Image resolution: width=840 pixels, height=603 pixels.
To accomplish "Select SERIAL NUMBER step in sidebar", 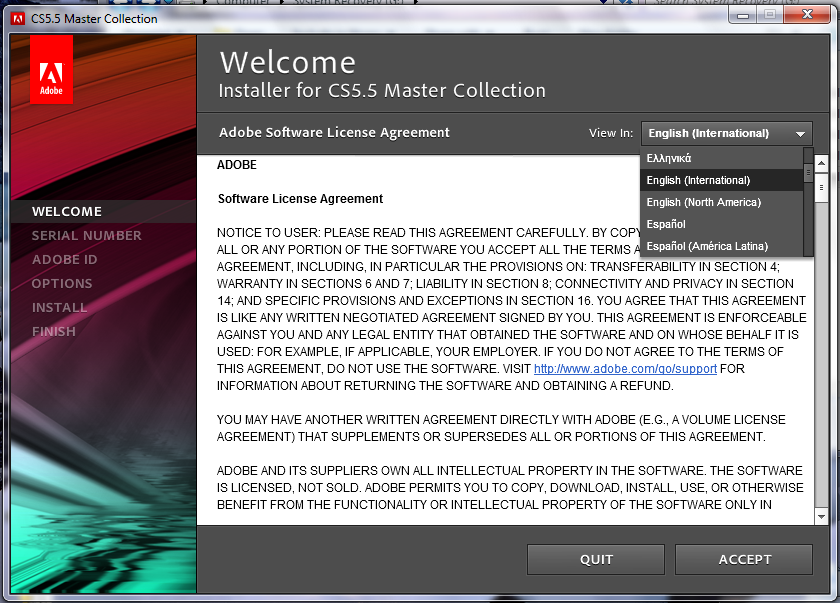I will [87, 236].
